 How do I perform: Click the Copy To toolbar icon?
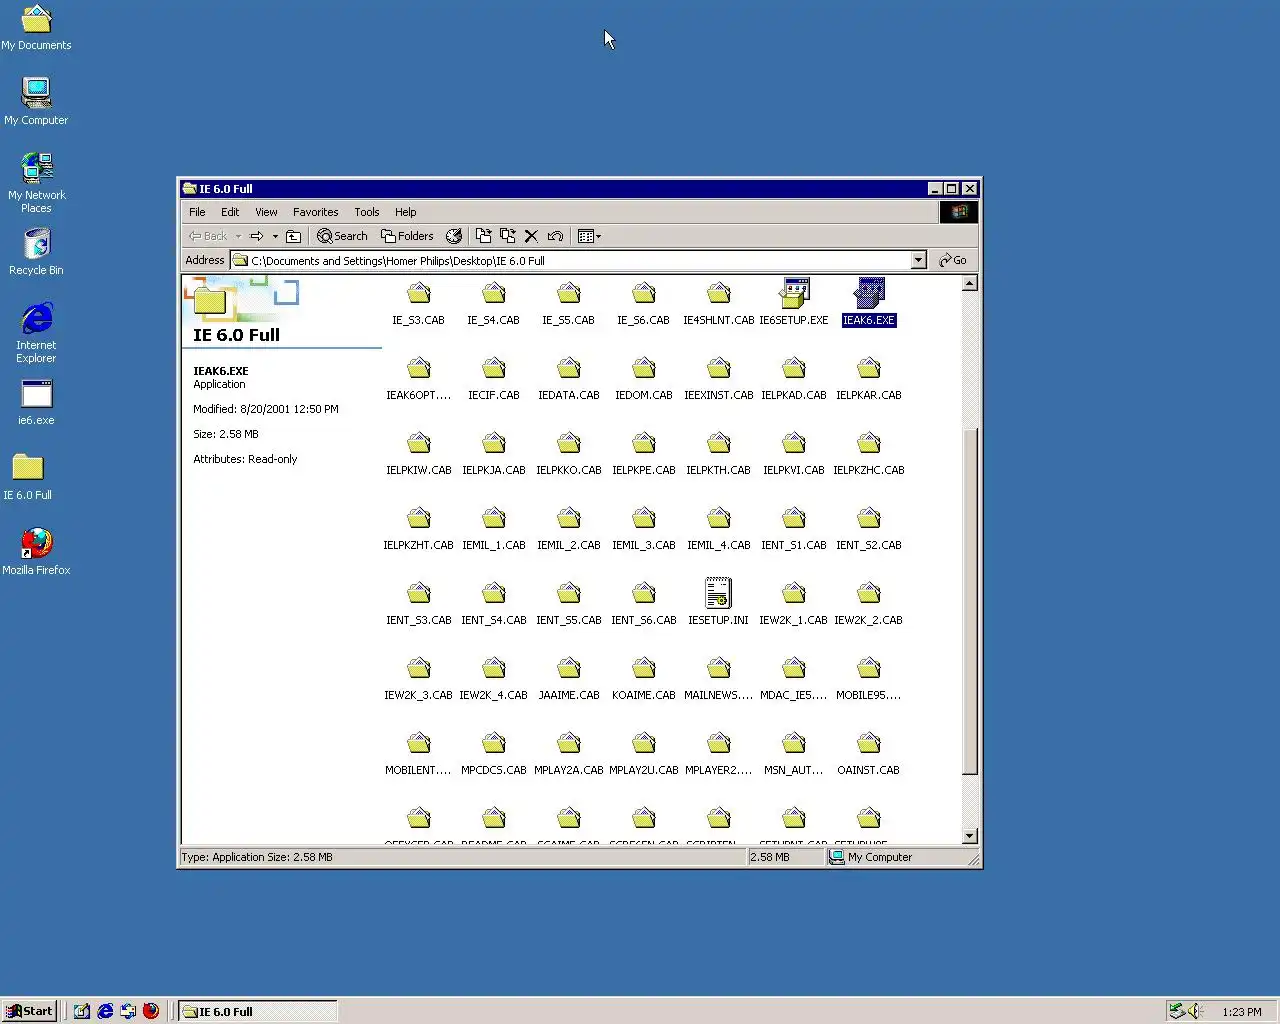507,236
